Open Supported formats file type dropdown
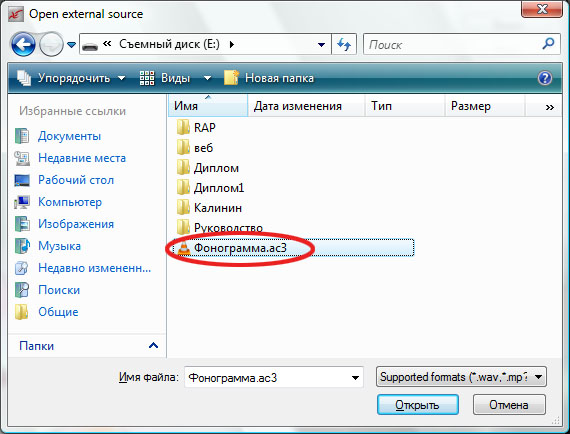 click(x=461, y=377)
